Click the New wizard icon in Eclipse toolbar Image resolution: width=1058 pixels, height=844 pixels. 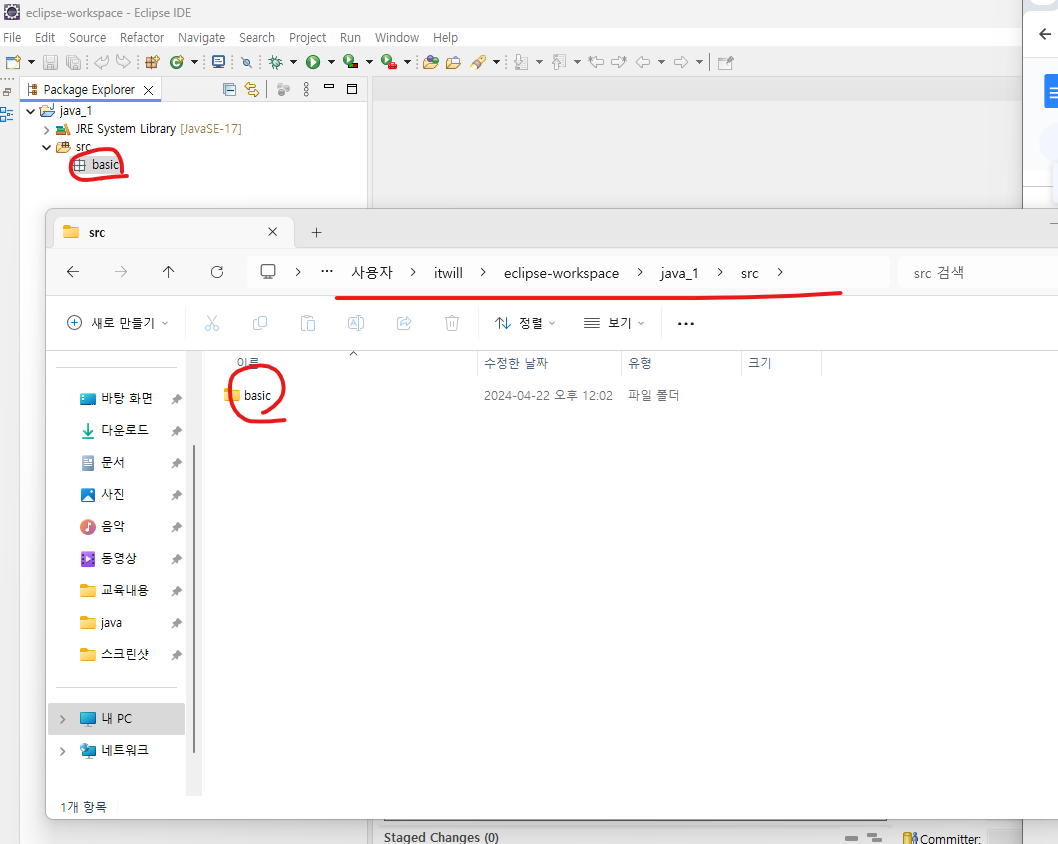point(13,63)
